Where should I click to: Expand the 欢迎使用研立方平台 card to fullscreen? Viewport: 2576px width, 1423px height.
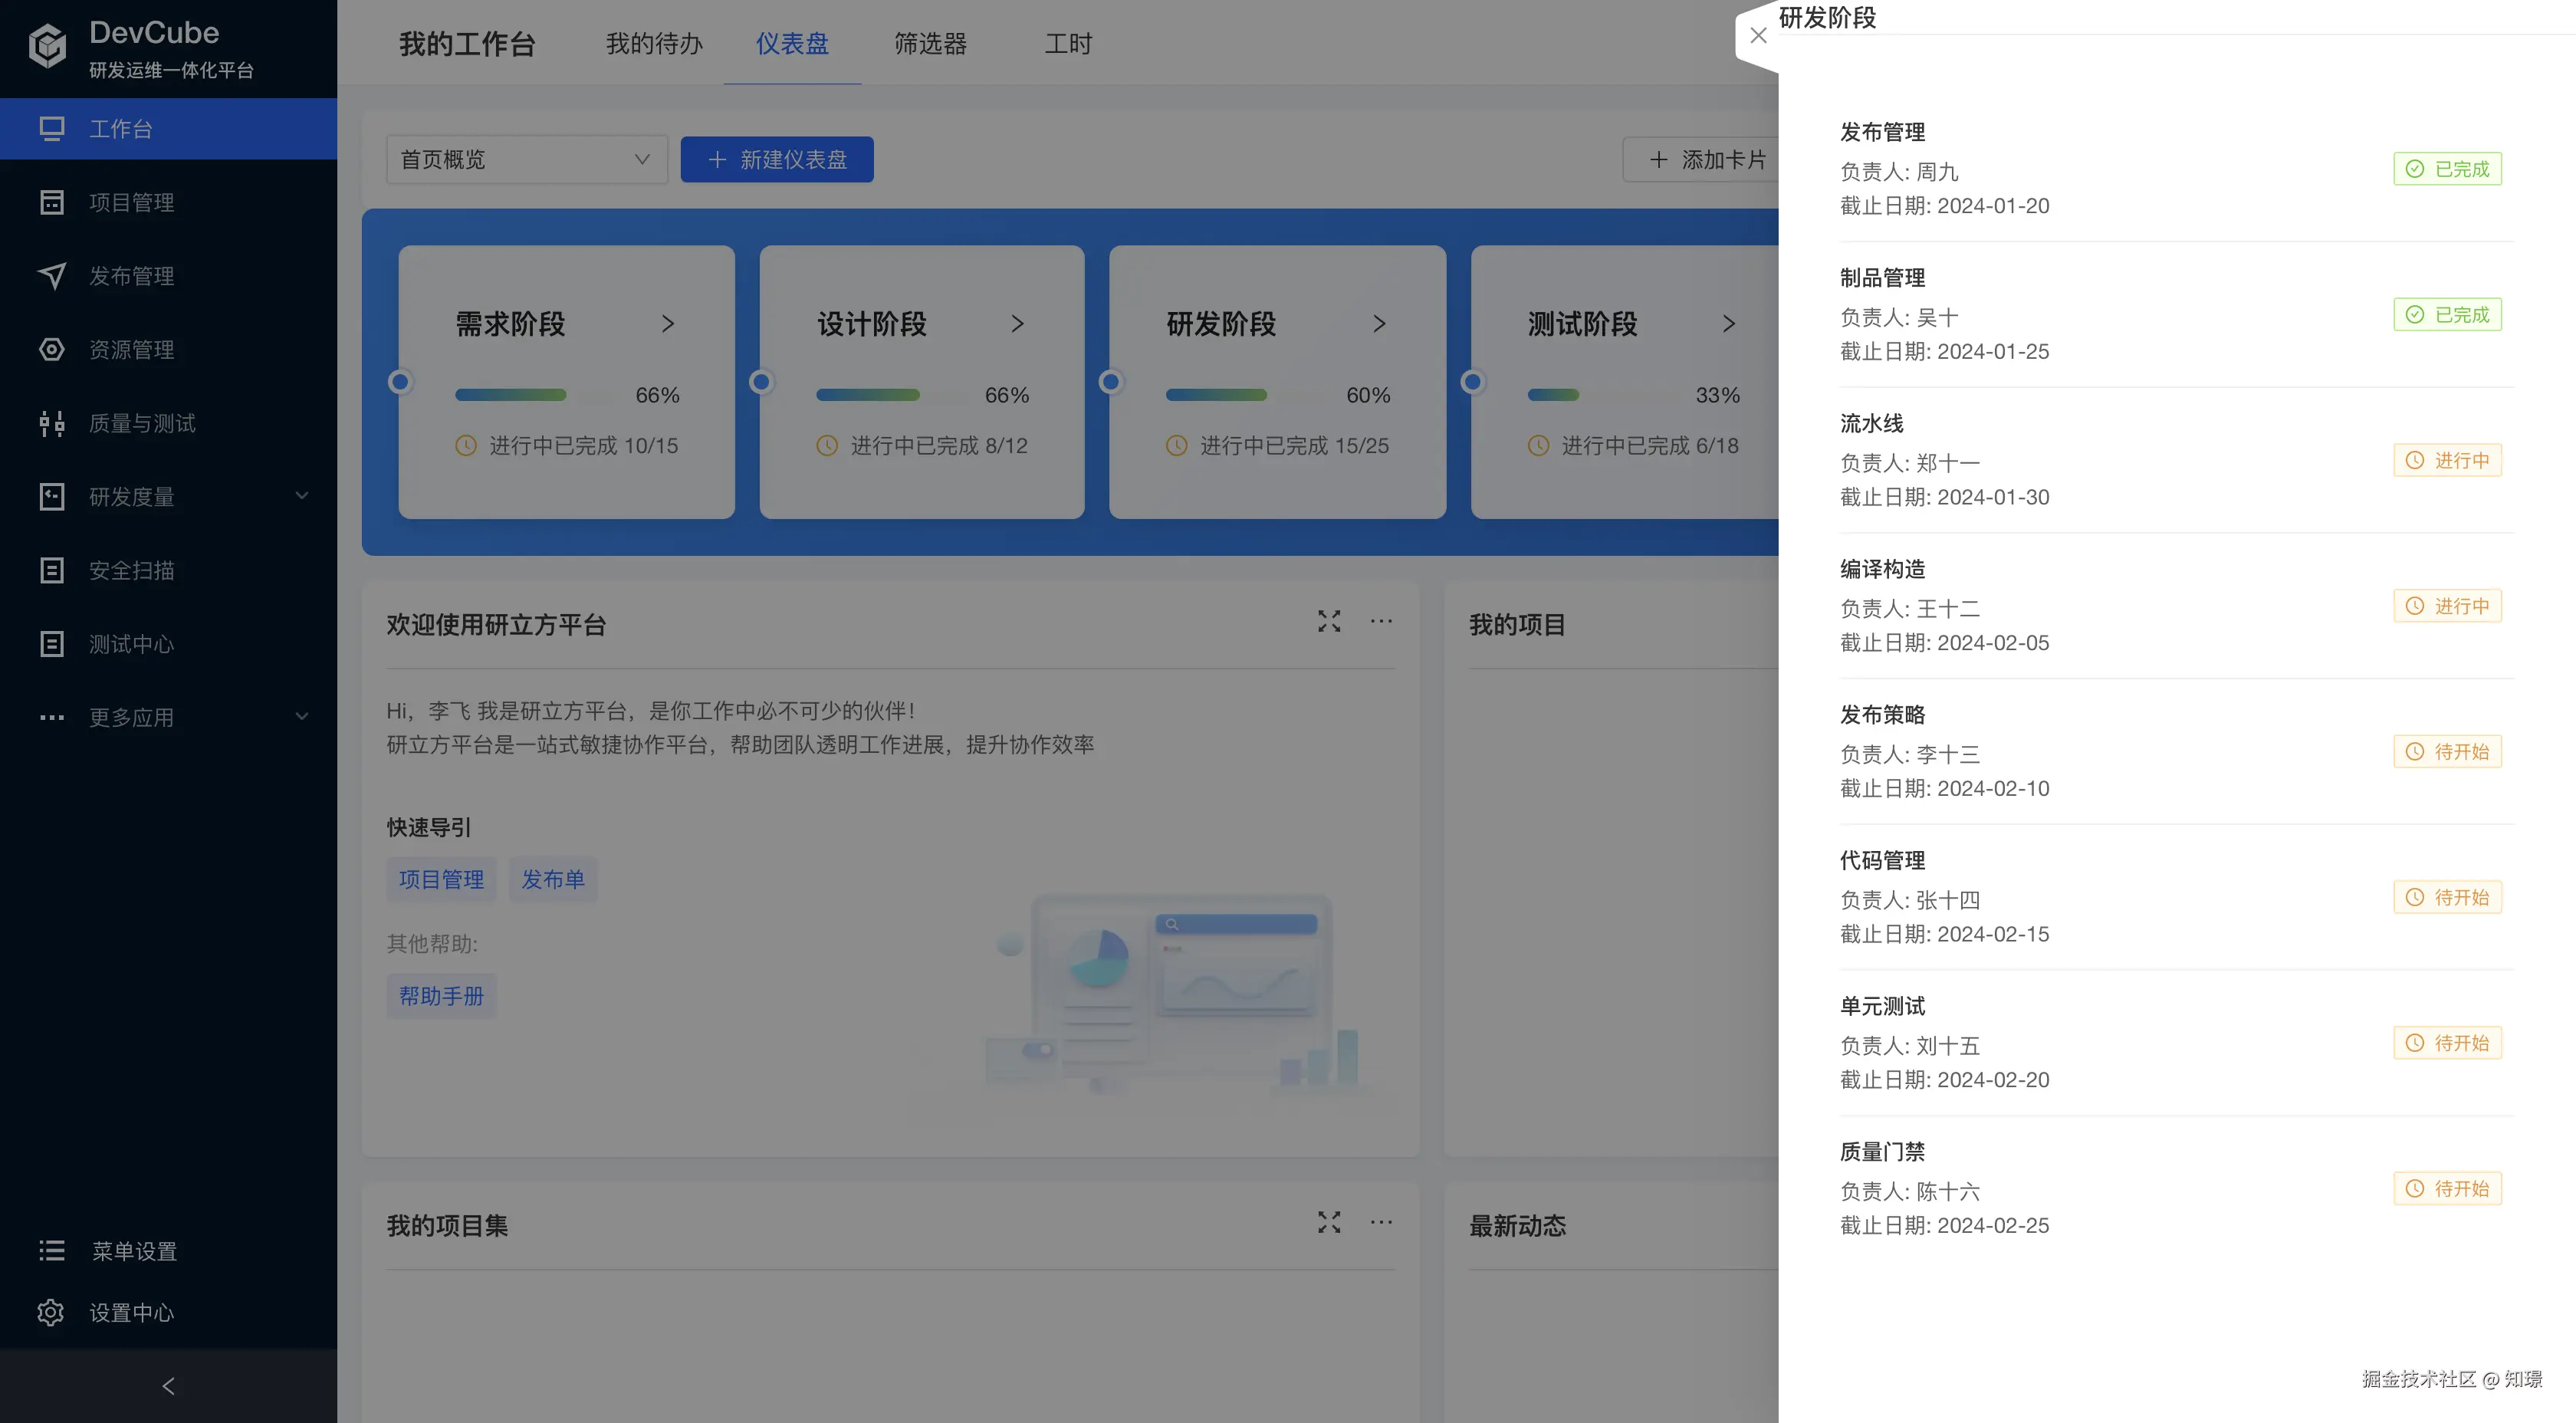(1329, 621)
